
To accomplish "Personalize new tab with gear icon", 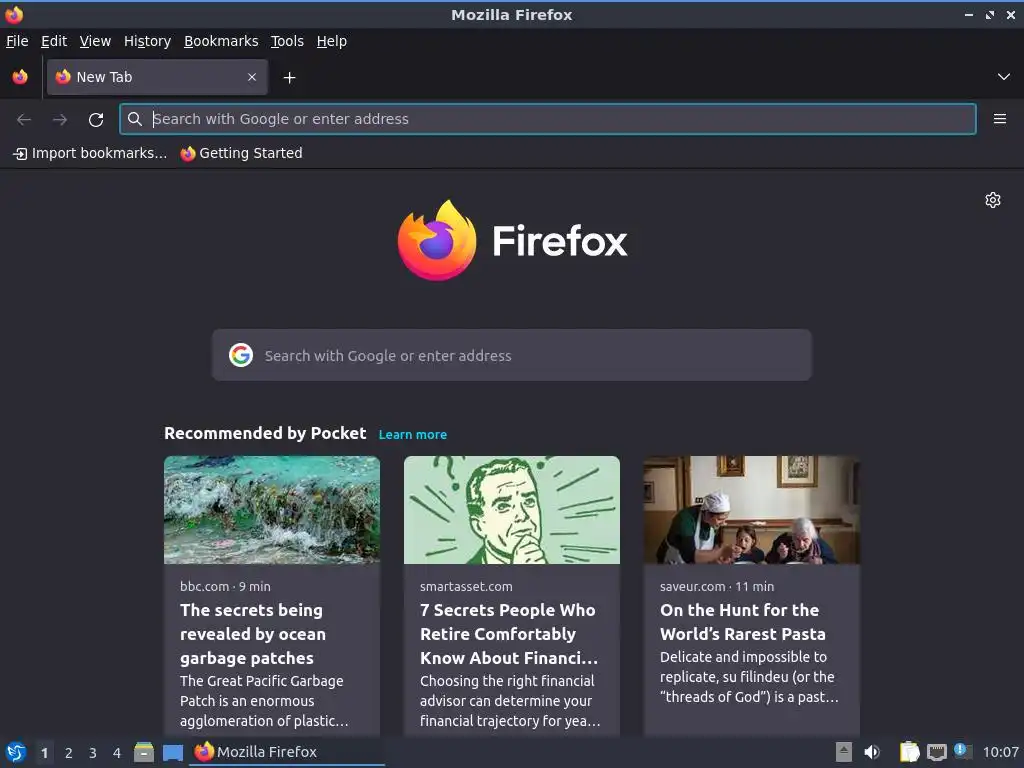I will (x=993, y=200).
